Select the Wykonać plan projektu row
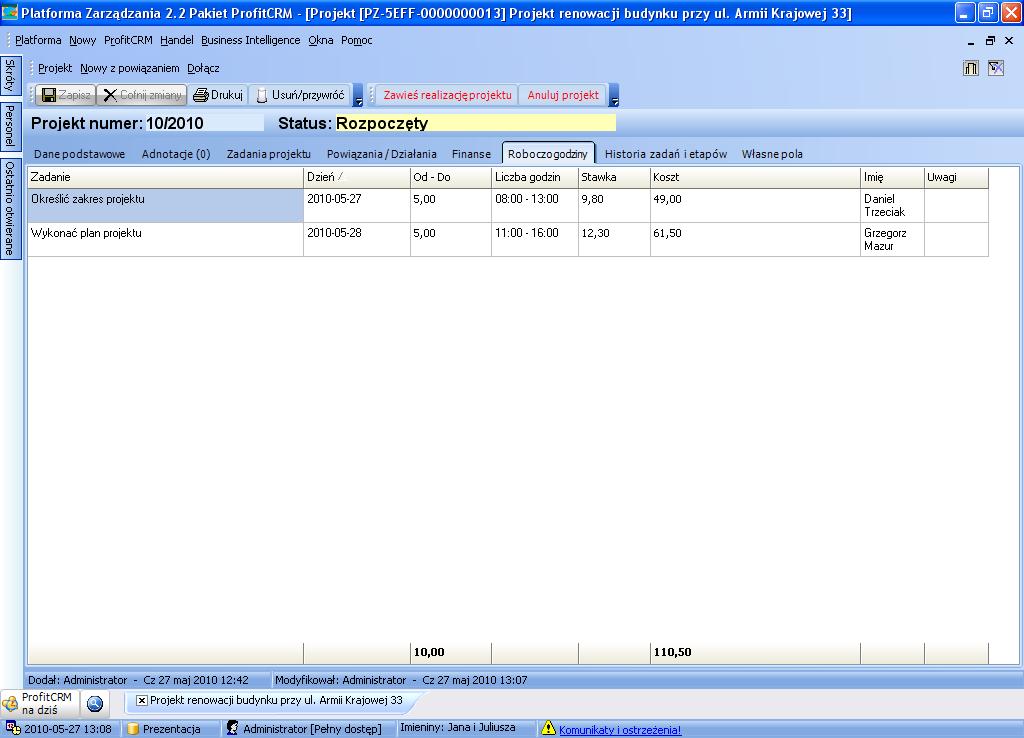The height and width of the screenshot is (738, 1024). tap(164, 239)
